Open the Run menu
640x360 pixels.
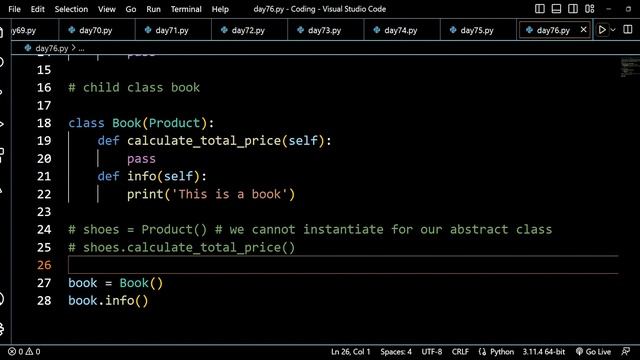[x=153, y=9]
